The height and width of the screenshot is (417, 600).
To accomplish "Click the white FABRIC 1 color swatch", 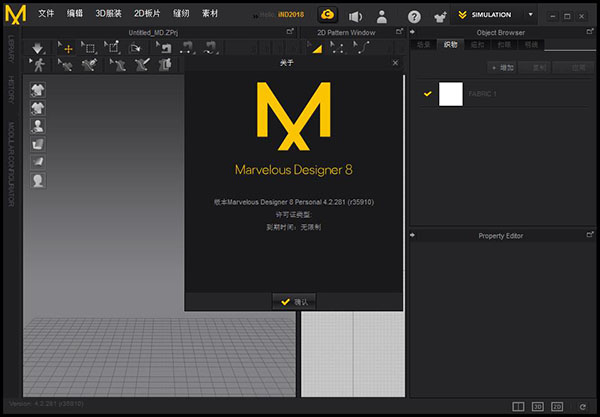I will (450, 94).
